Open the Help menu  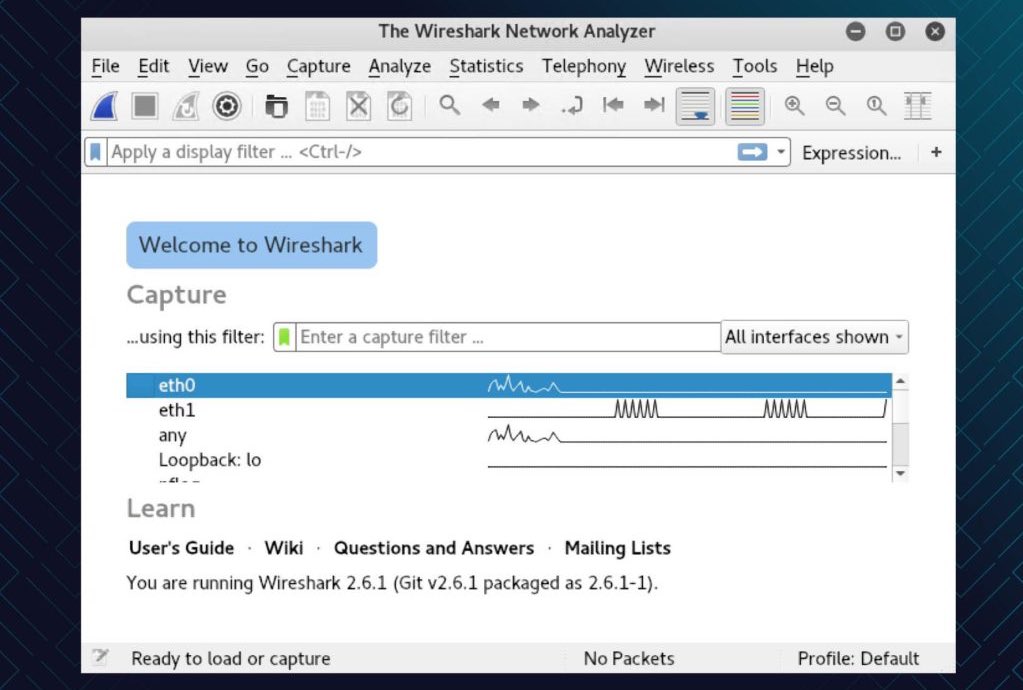pos(814,67)
